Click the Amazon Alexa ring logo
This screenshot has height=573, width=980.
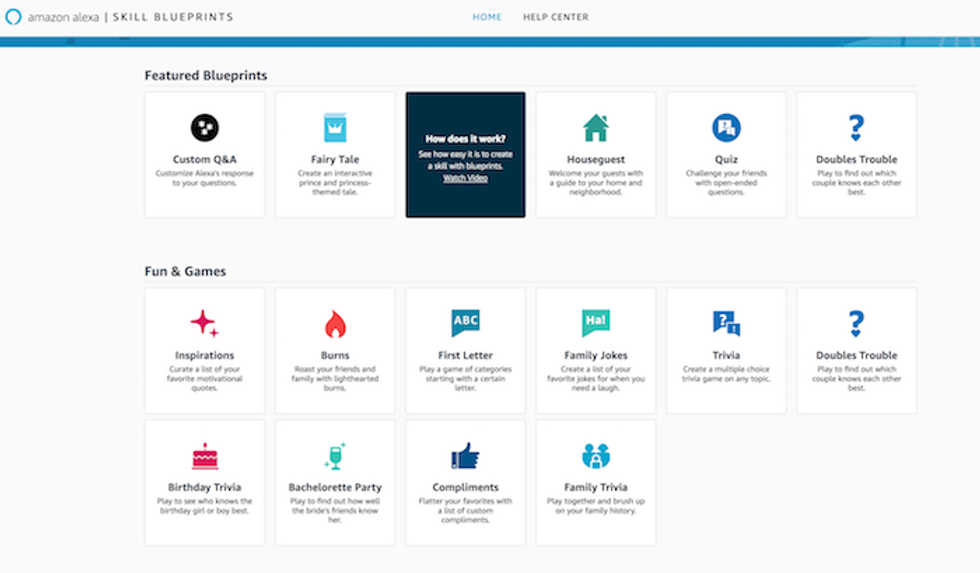tap(13, 17)
